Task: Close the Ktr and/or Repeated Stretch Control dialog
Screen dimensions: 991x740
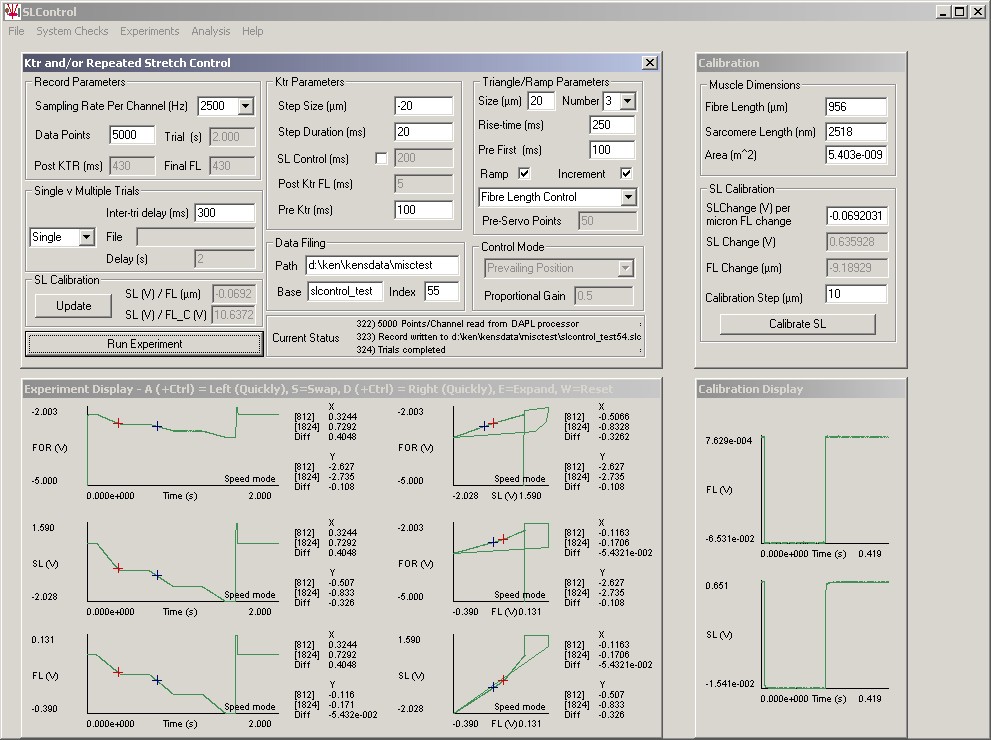Action: [x=649, y=62]
